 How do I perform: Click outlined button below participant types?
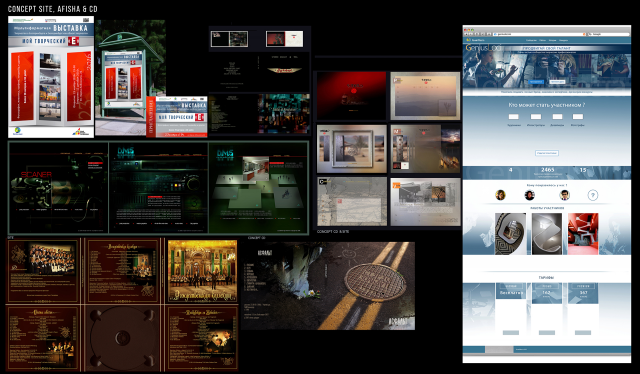547,153
